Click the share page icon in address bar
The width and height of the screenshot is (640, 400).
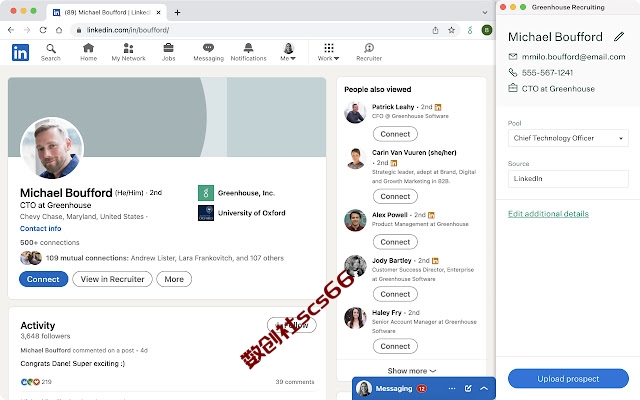click(436, 30)
